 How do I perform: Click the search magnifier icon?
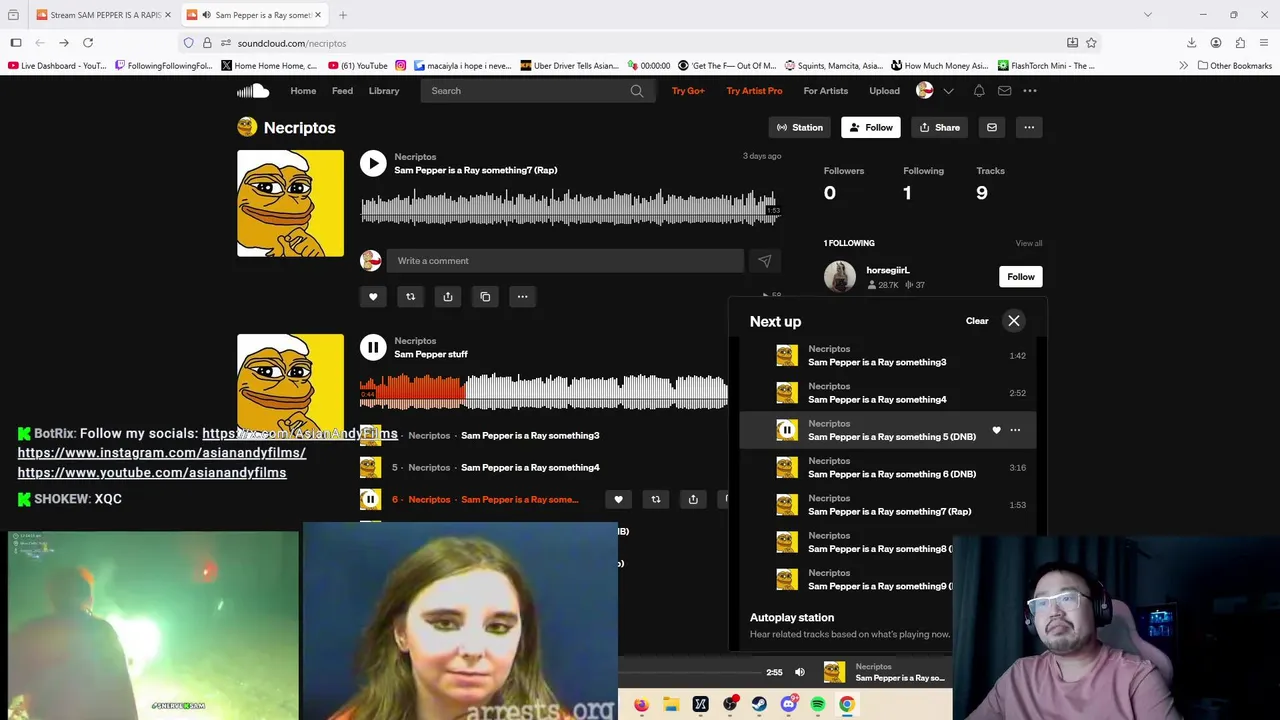pyautogui.click(x=637, y=91)
